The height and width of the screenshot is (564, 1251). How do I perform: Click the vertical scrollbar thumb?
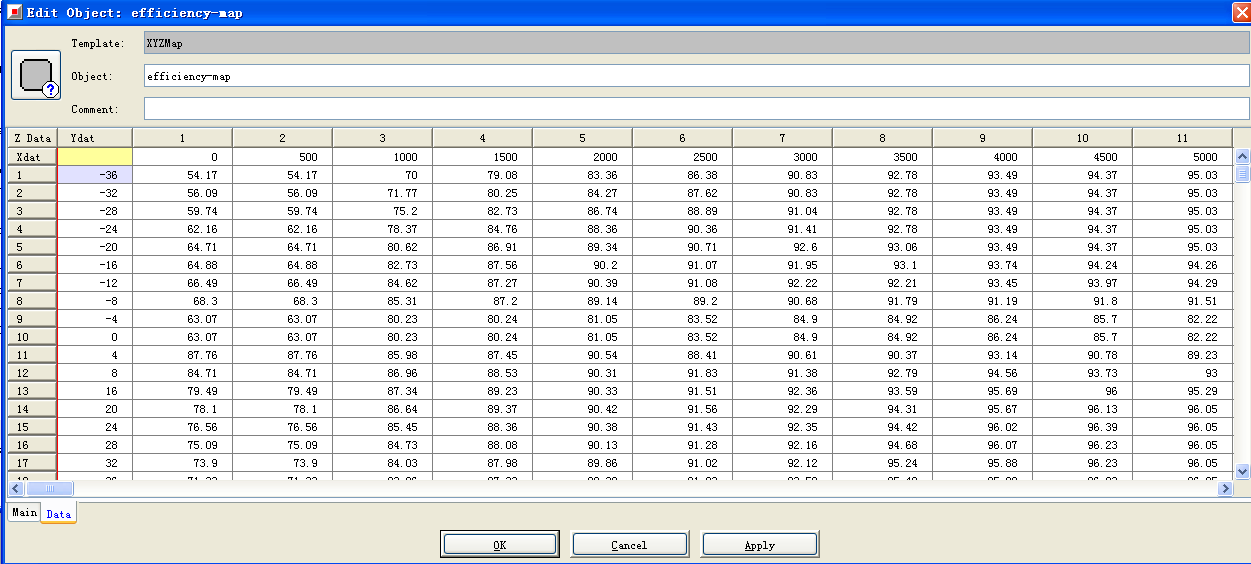(x=1242, y=174)
